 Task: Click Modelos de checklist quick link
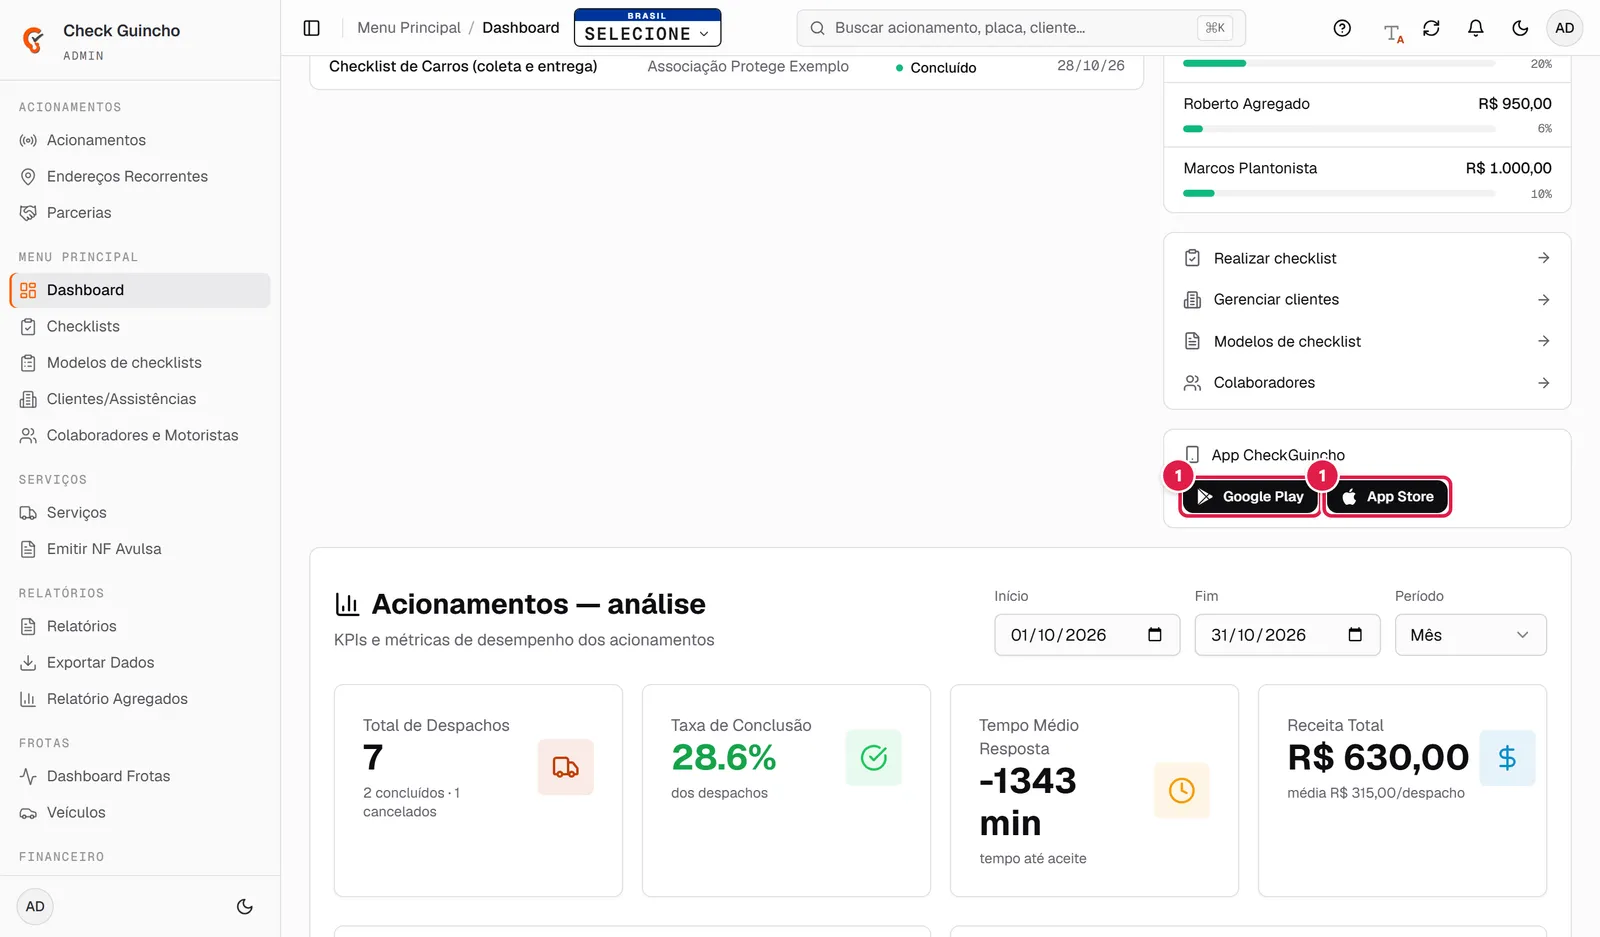[x=1367, y=342]
